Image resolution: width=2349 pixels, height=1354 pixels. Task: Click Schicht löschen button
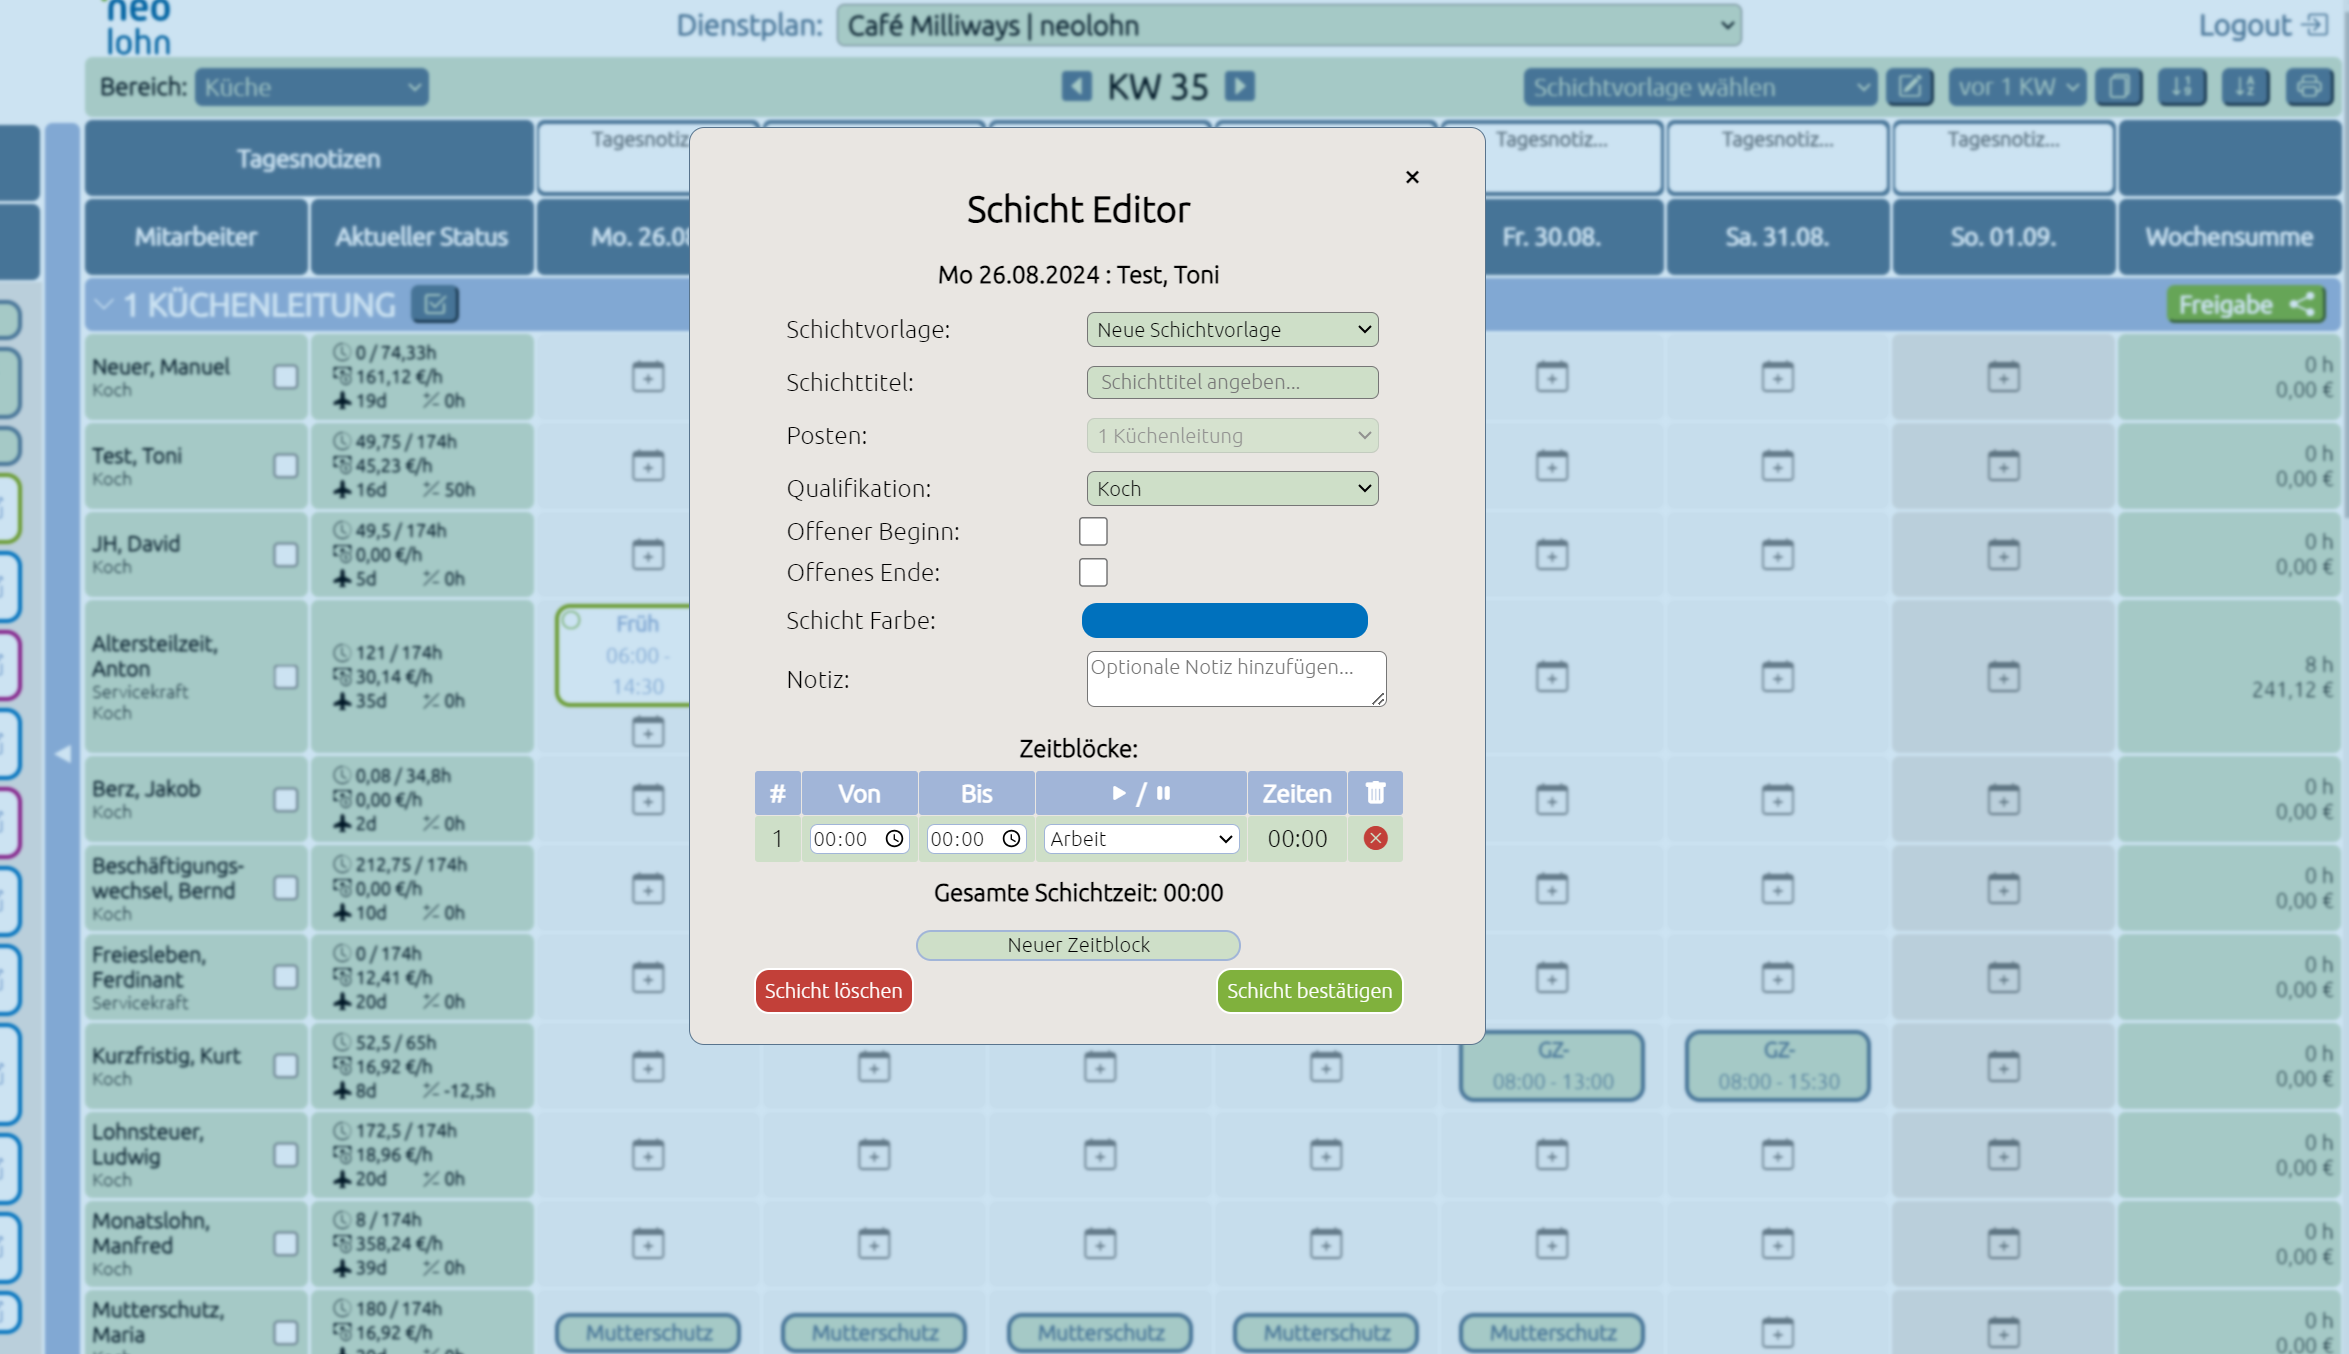pos(833,990)
